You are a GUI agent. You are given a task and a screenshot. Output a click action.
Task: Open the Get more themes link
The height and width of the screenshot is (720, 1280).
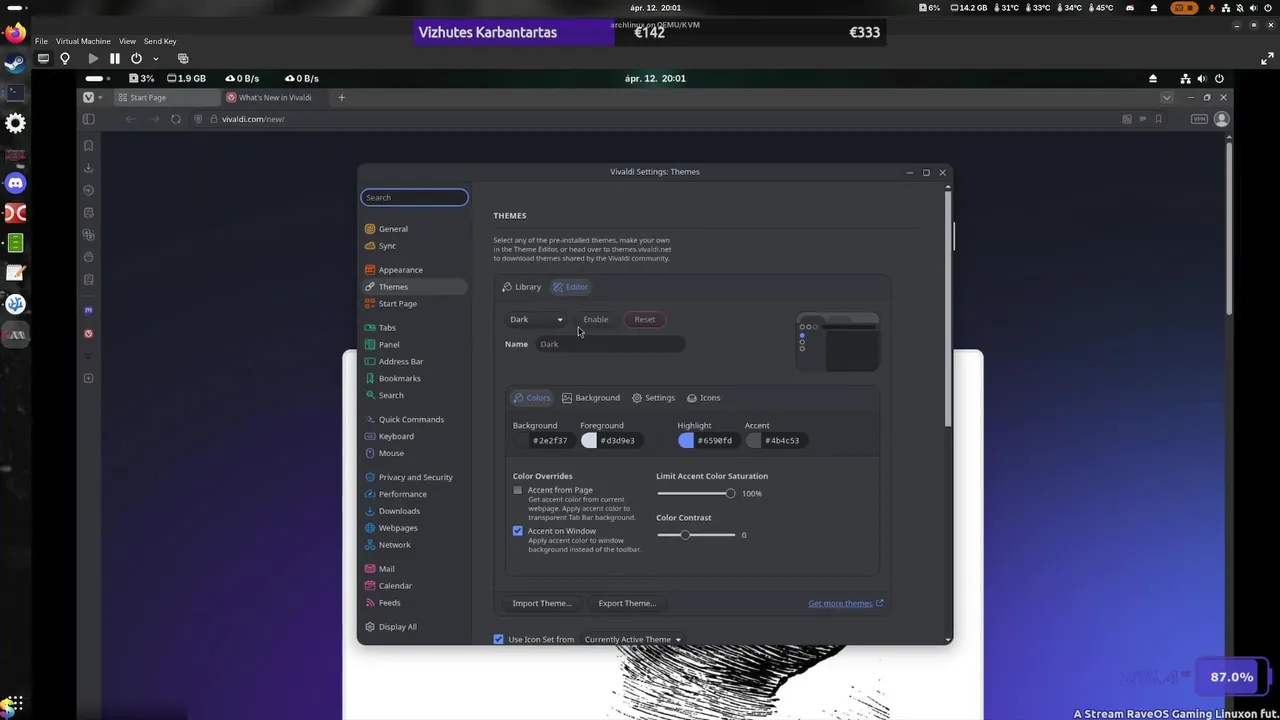pos(845,603)
